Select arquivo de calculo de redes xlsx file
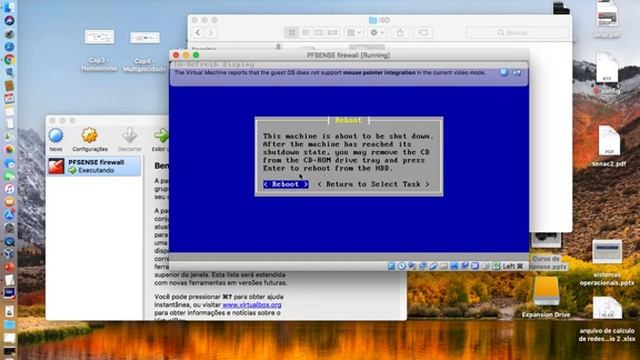 [x=607, y=320]
